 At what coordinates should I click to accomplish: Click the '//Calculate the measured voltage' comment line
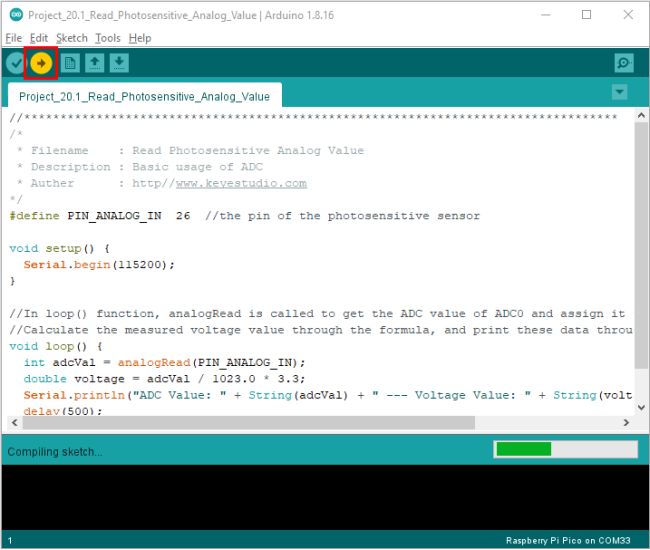pos(321,330)
